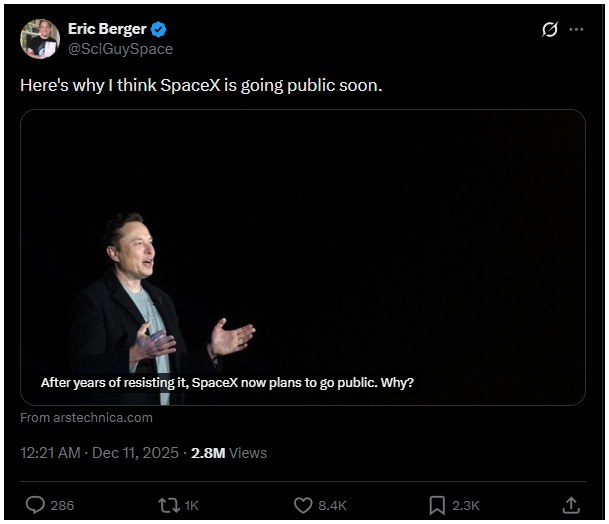Screen dimensions: 609x524
Task: Bookmark this post
Action: tap(437, 505)
